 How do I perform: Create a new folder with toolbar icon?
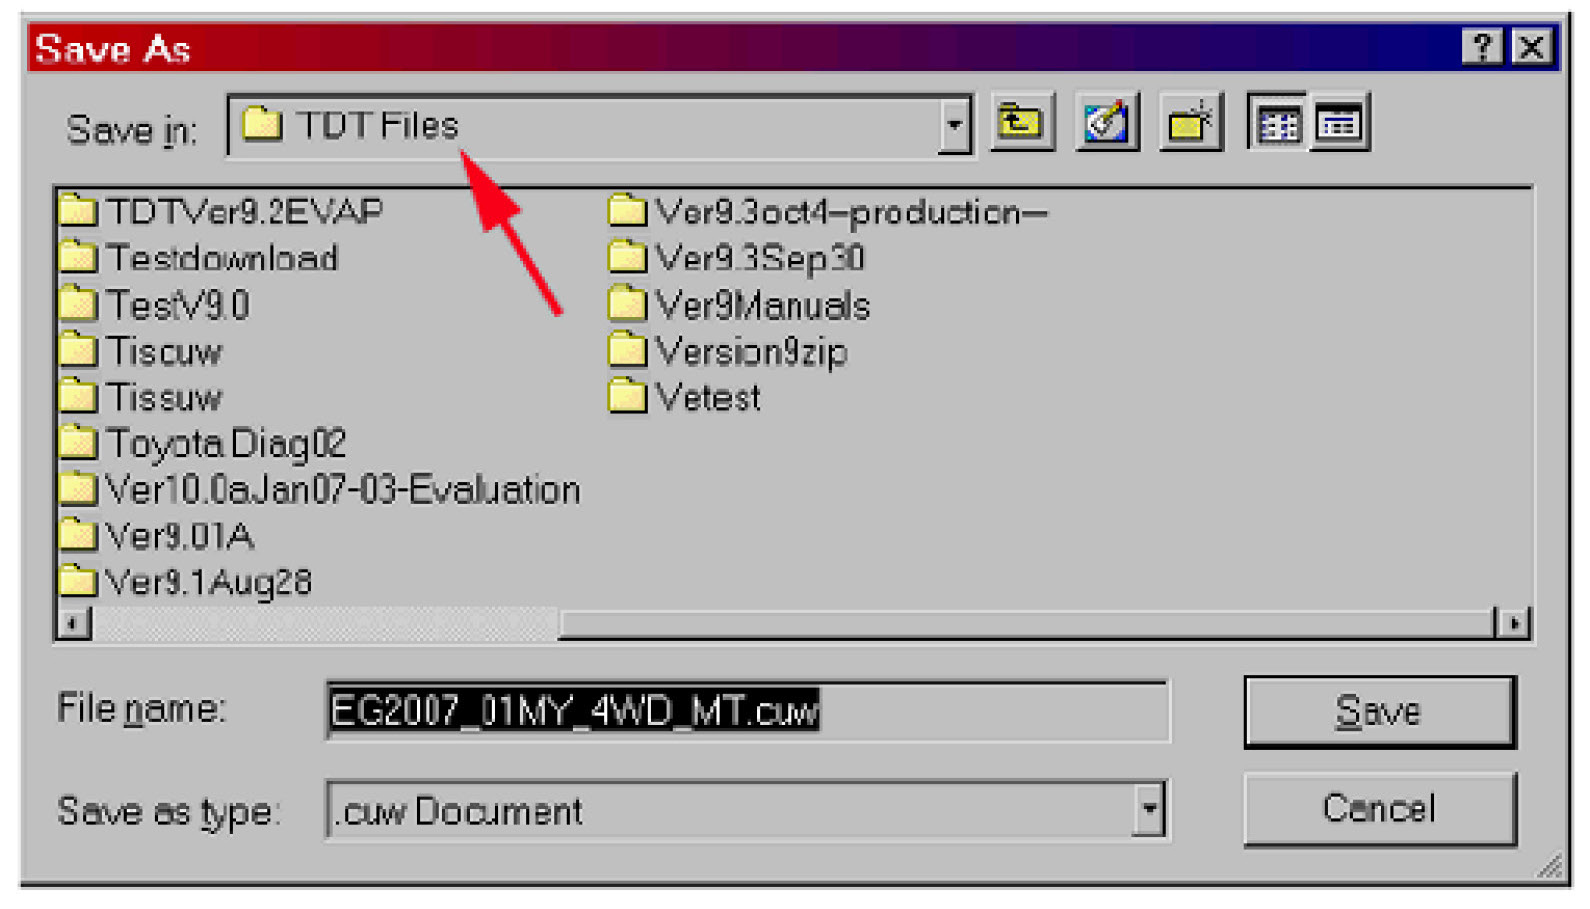click(1191, 124)
